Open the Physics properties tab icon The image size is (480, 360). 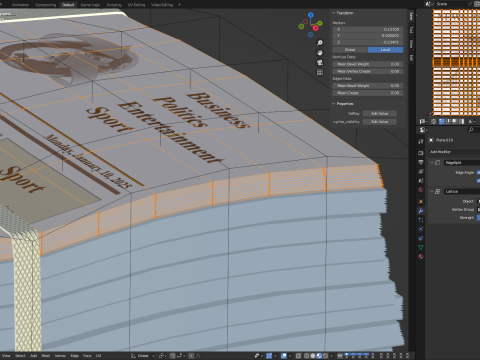pos(421,229)
